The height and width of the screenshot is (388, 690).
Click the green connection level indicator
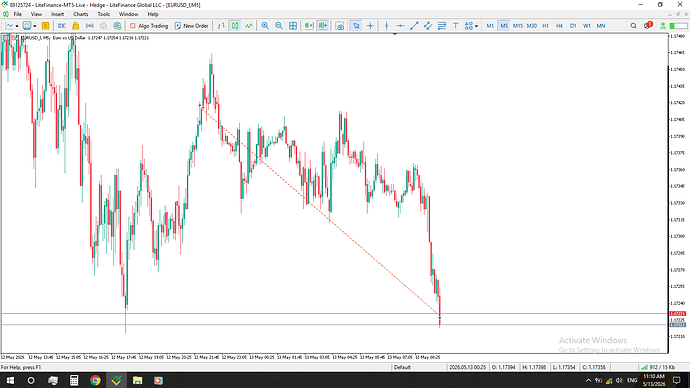tap(678, 26)
